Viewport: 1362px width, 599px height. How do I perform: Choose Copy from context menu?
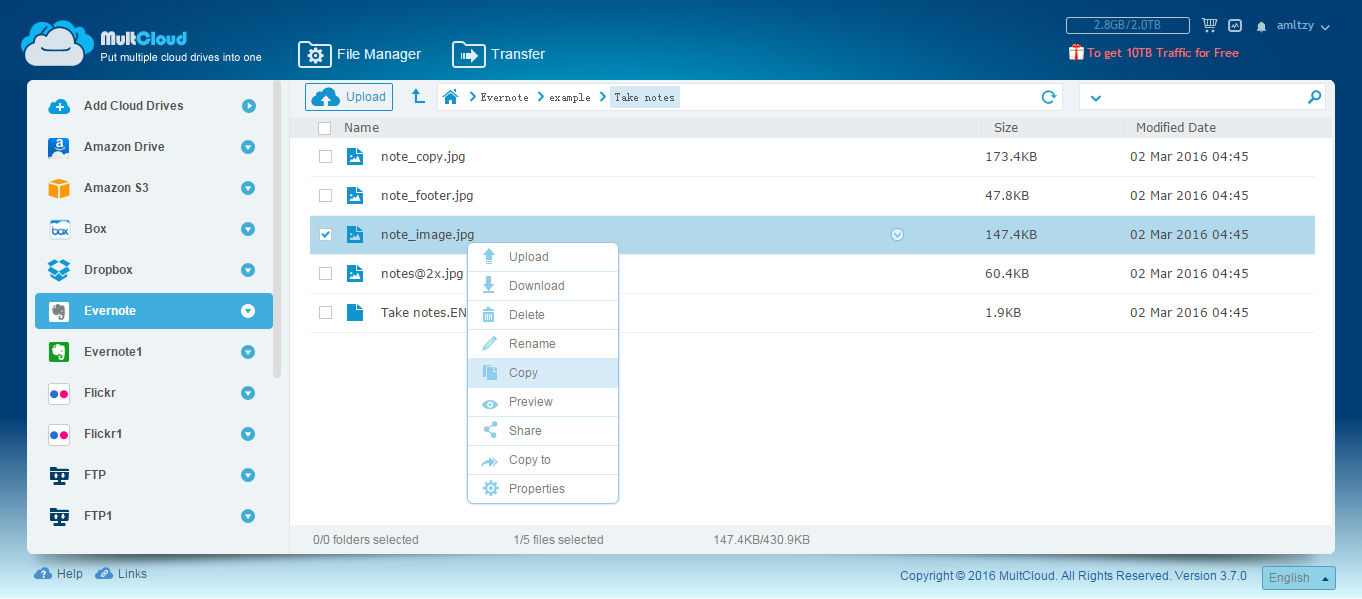543,373
